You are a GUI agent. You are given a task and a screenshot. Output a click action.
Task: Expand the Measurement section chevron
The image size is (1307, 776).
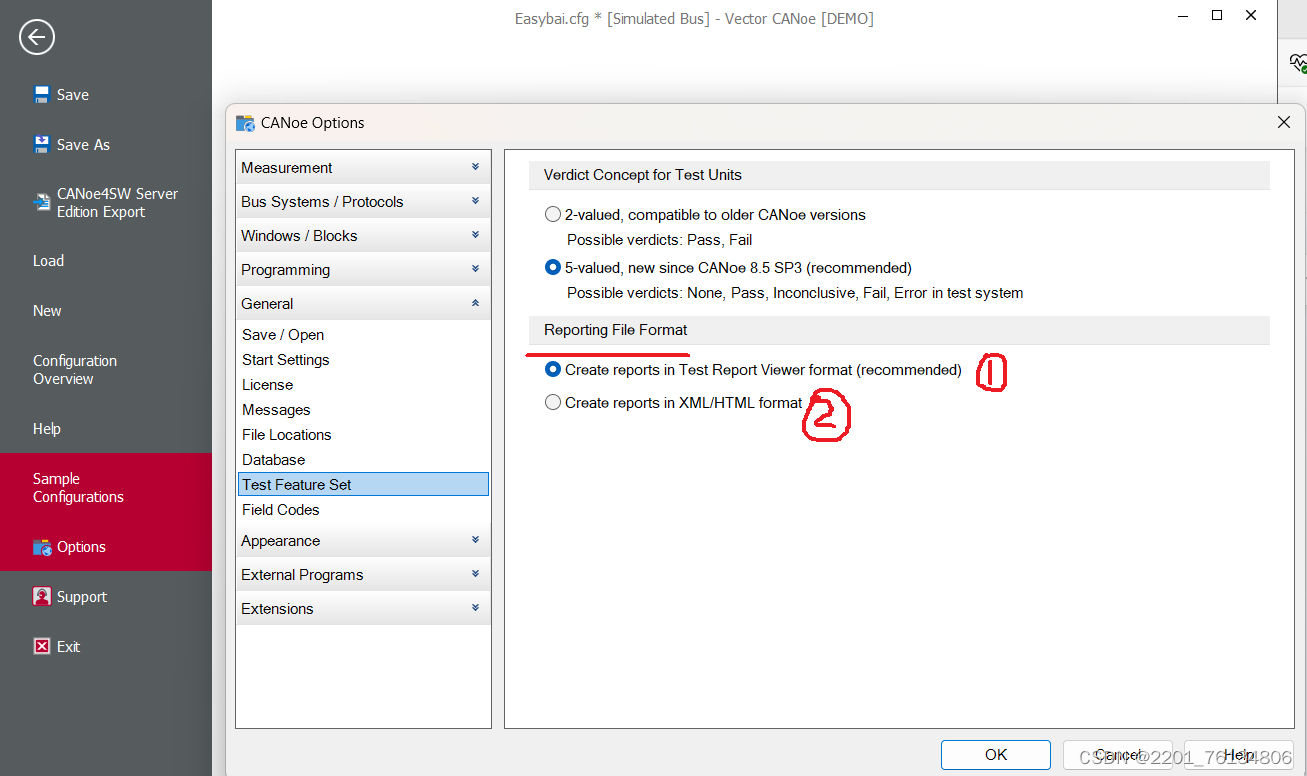click(x=475, y=167)
